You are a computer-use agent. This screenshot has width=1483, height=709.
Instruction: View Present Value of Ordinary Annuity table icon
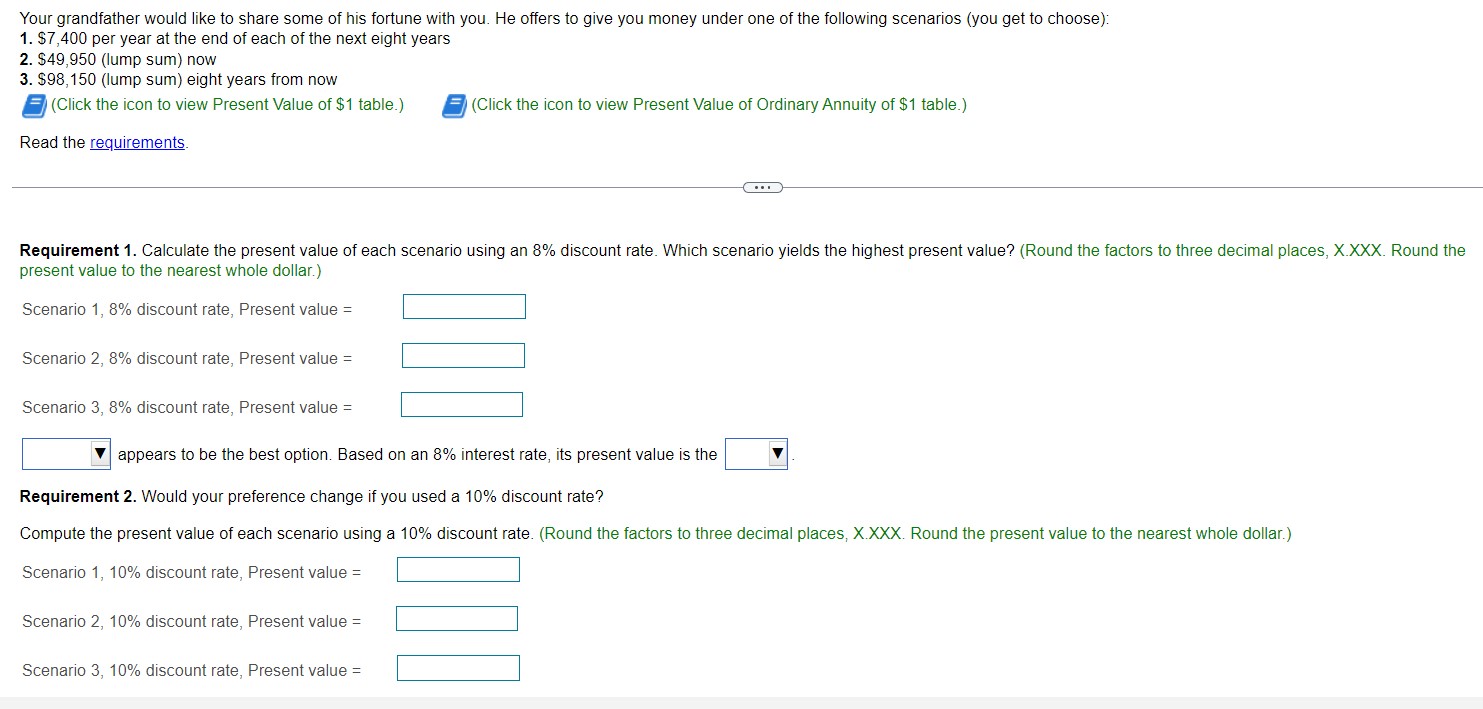pos(452,105)
